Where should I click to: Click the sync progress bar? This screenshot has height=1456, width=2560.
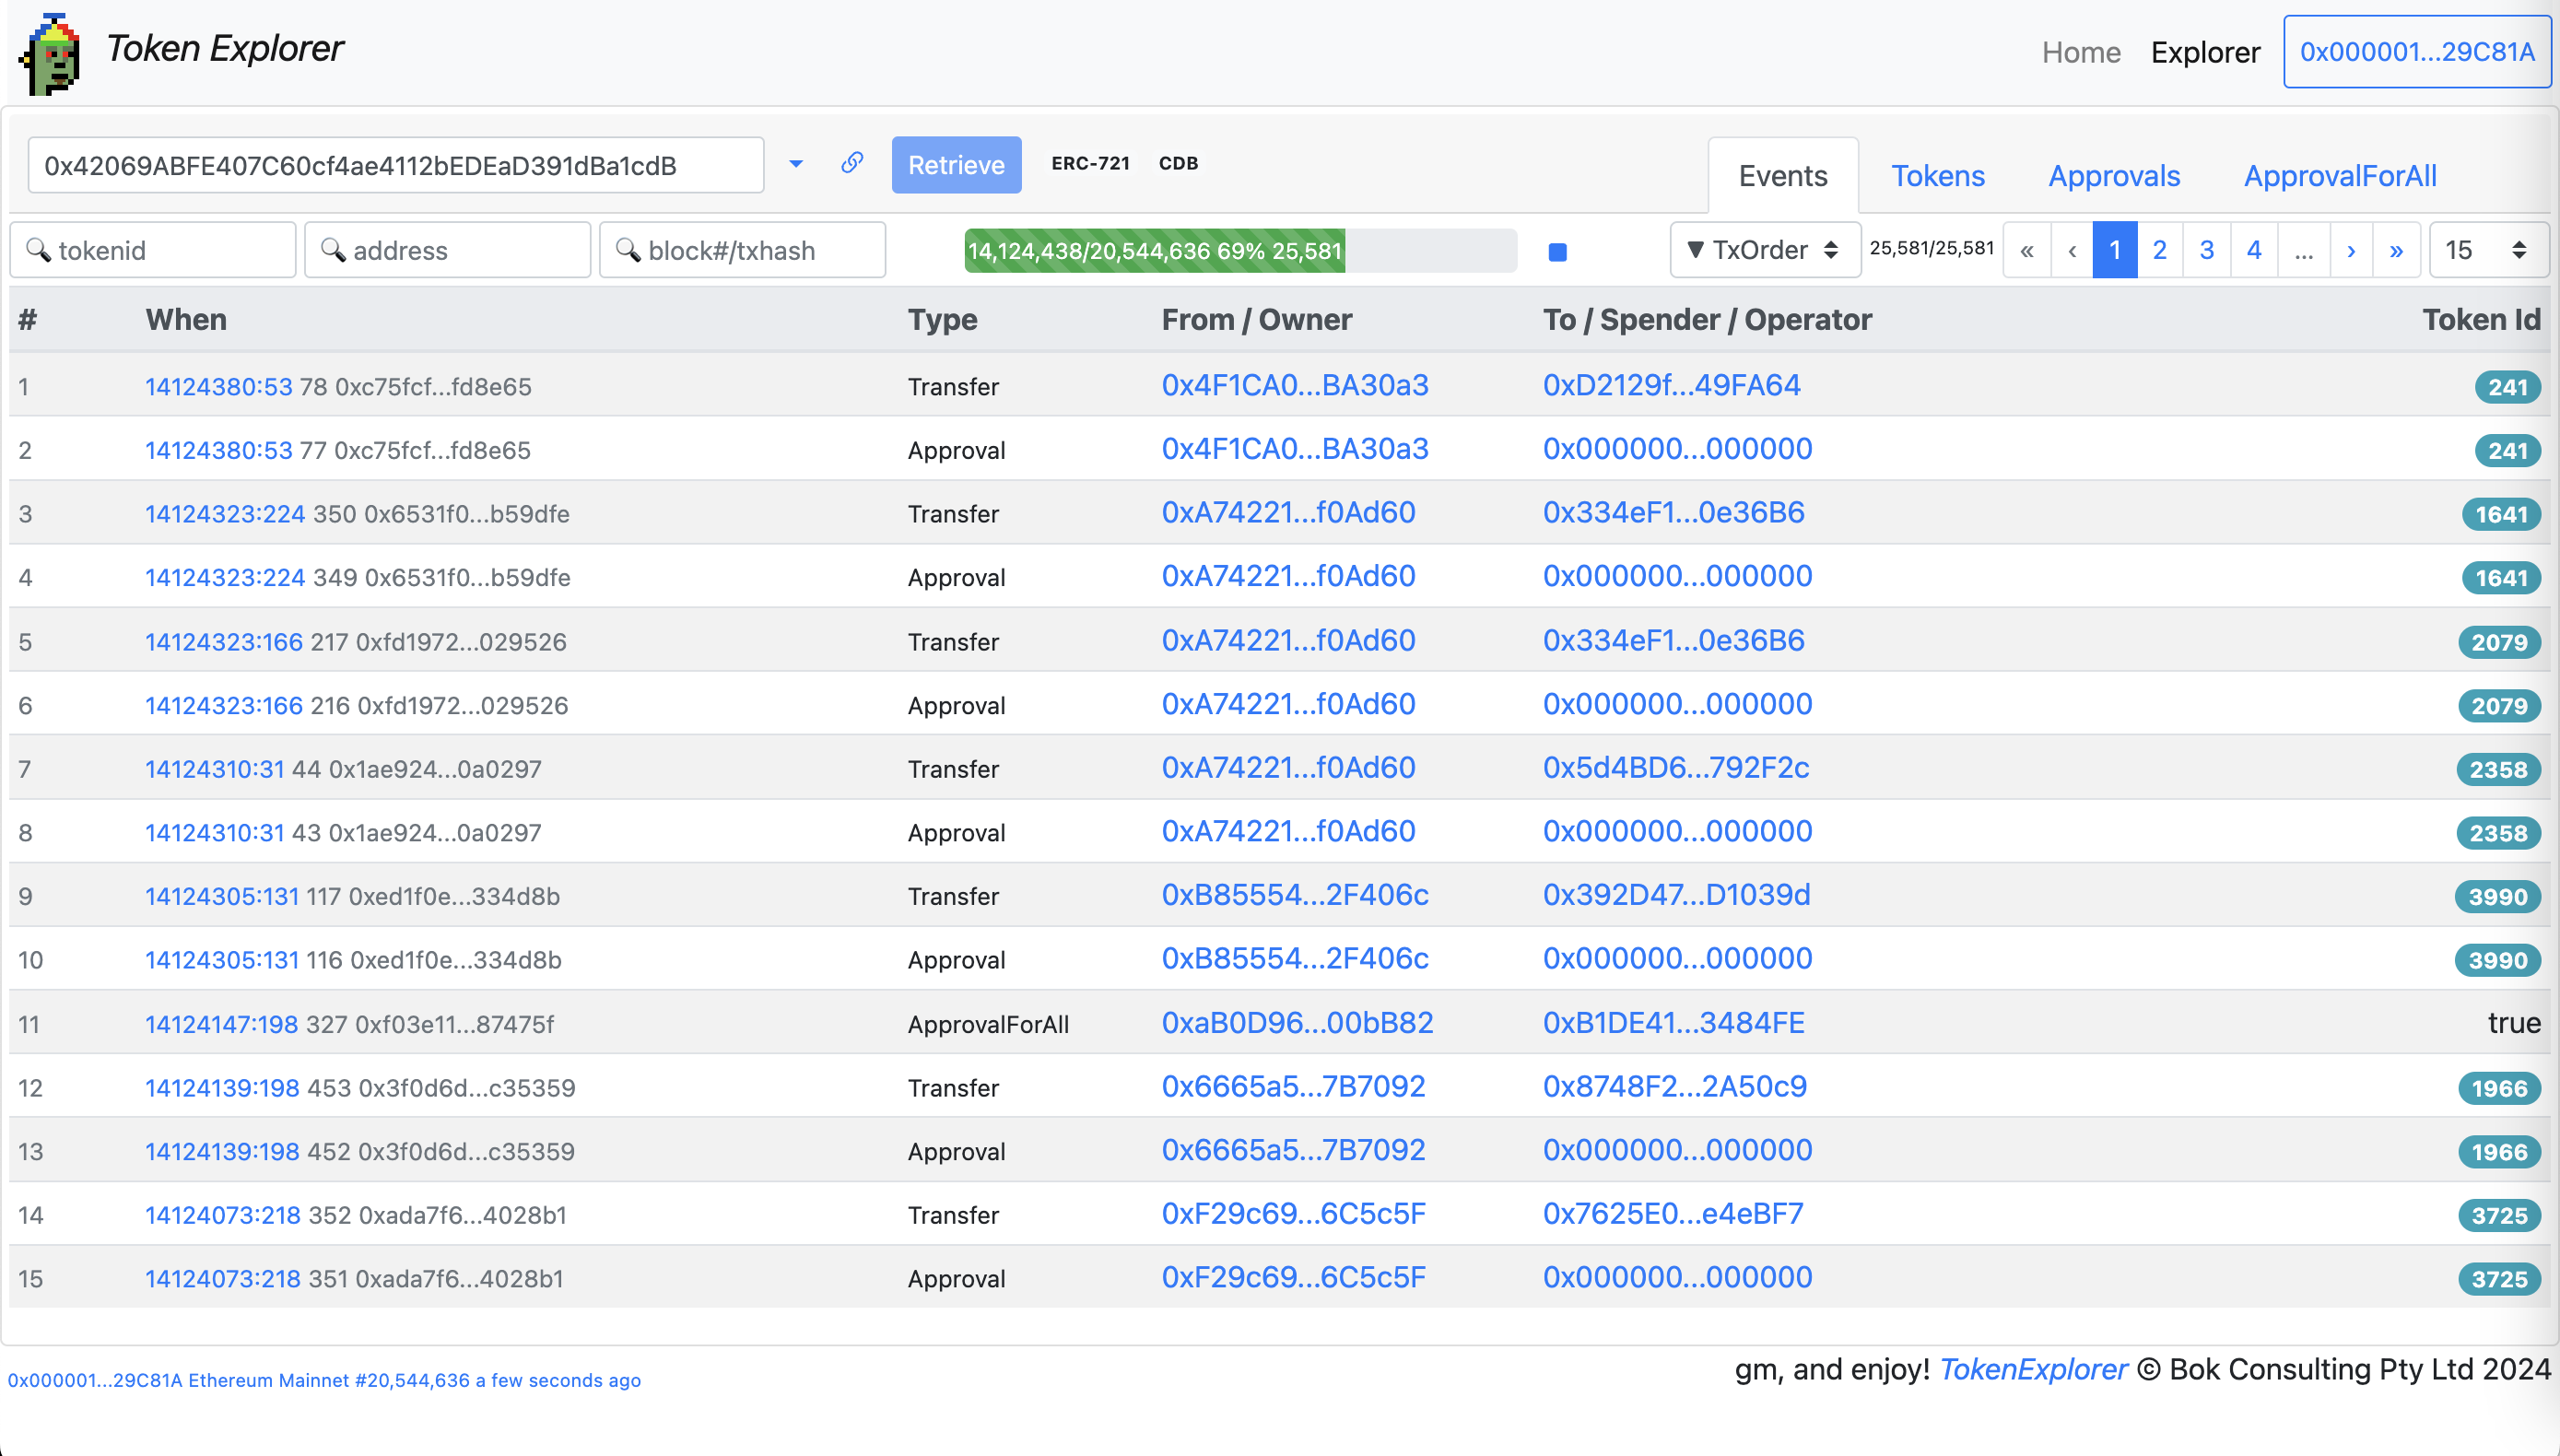tap(1240, 250)
